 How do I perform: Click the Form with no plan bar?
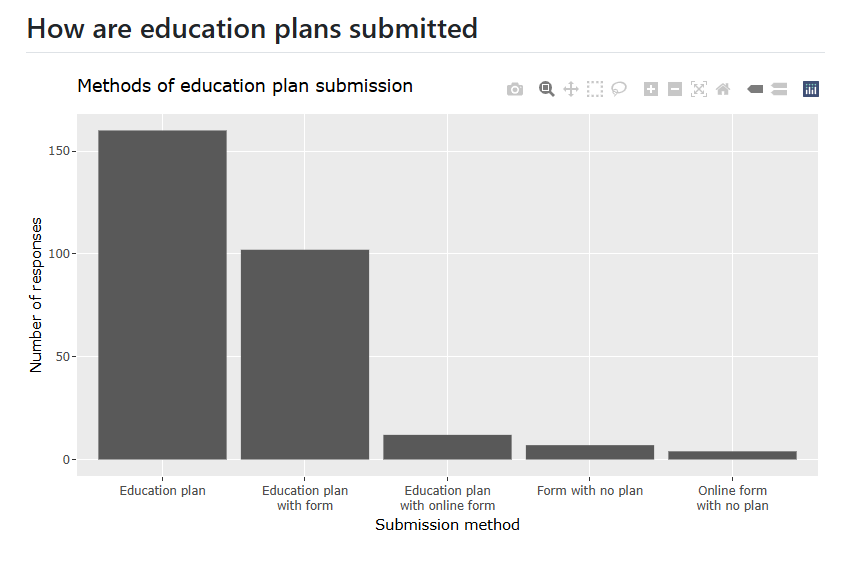590,452
